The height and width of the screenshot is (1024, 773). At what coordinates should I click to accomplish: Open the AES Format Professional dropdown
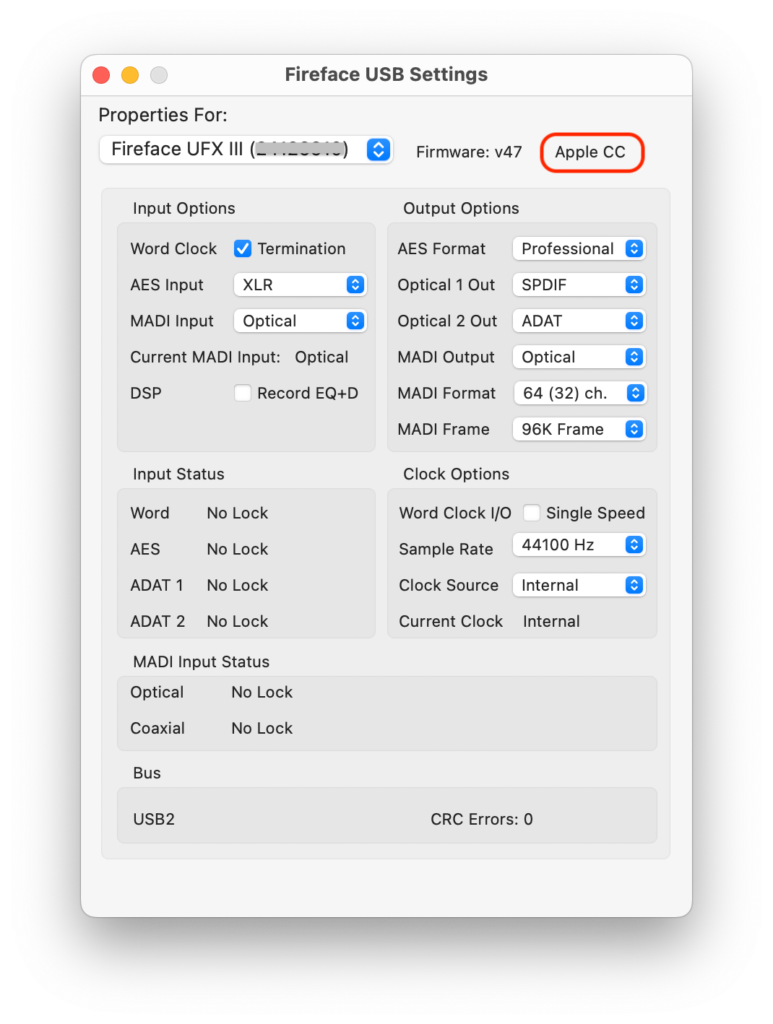click(x=578, y=249)
